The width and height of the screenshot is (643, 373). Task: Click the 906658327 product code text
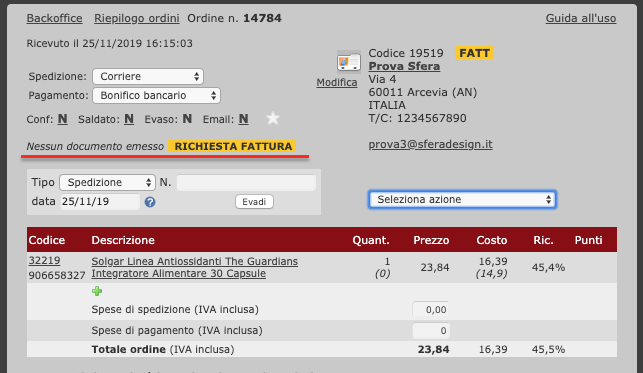click(x=57, y=275)
